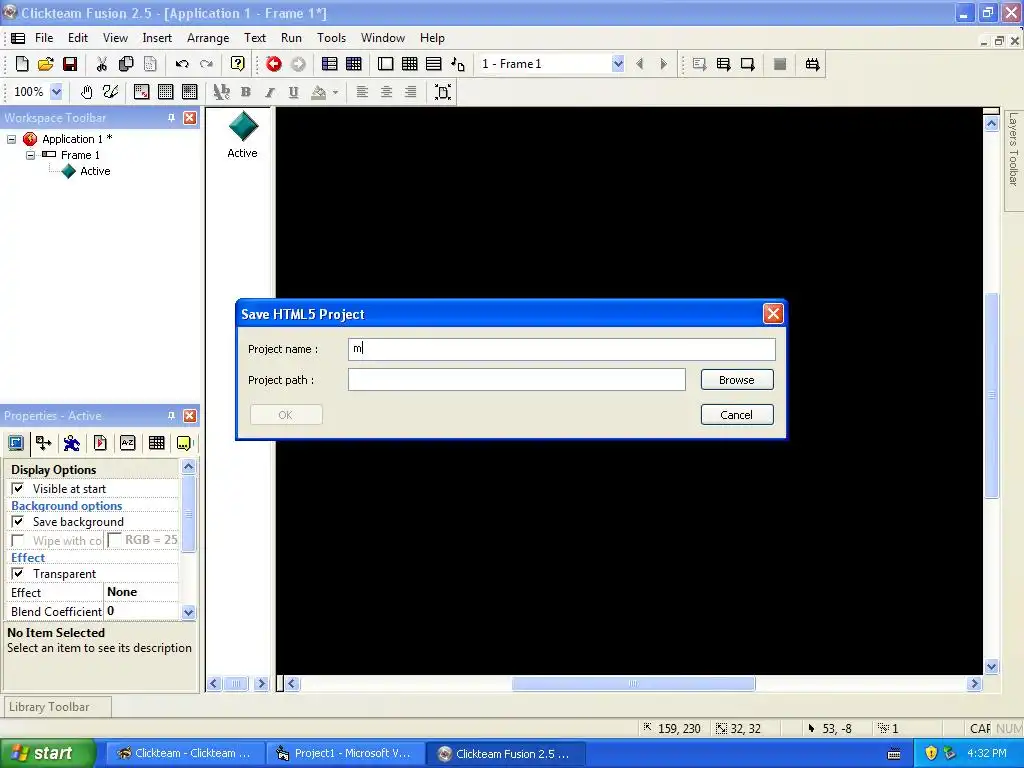Click Cancel in Save HTML5 Project dialog
This screenshot has width=1024, height=768.
(737, 415)
